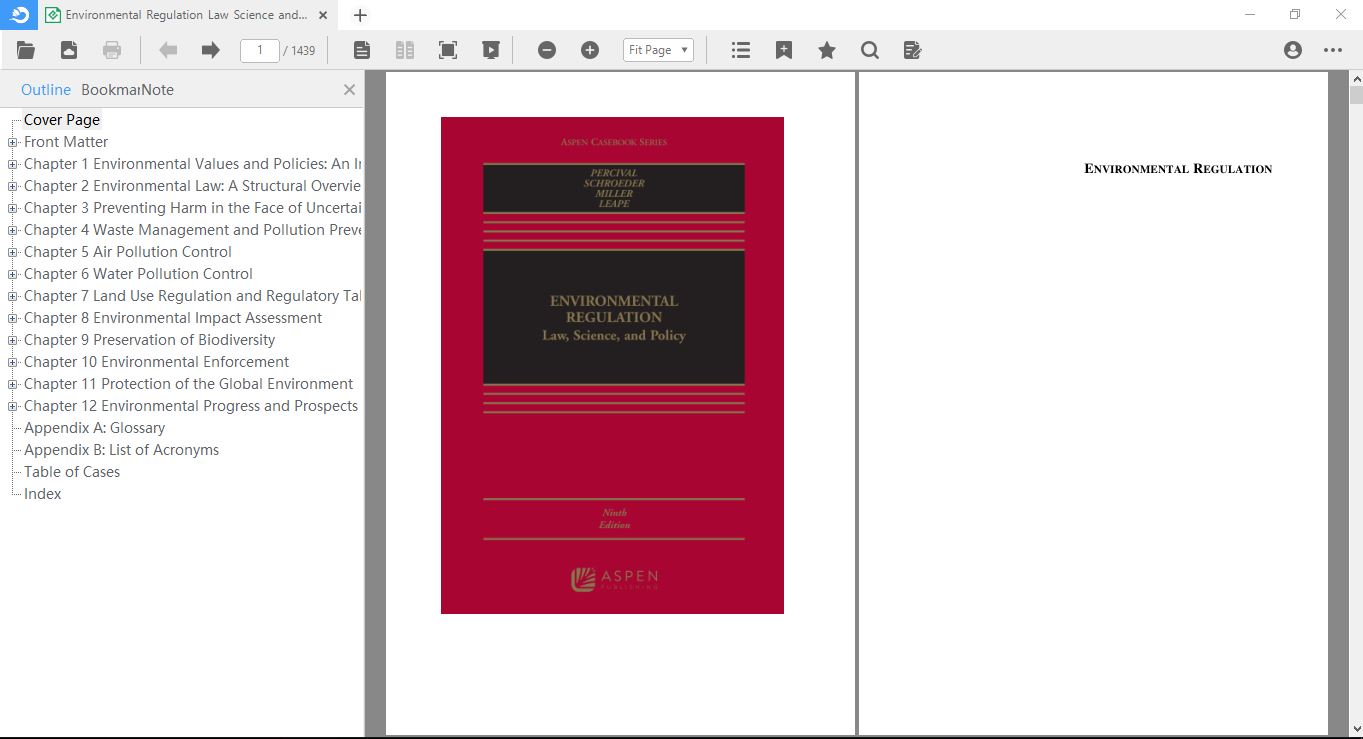Open Chapter 7 Land Use Regulation entry
1363x739 pixels.
click(192, 296)
